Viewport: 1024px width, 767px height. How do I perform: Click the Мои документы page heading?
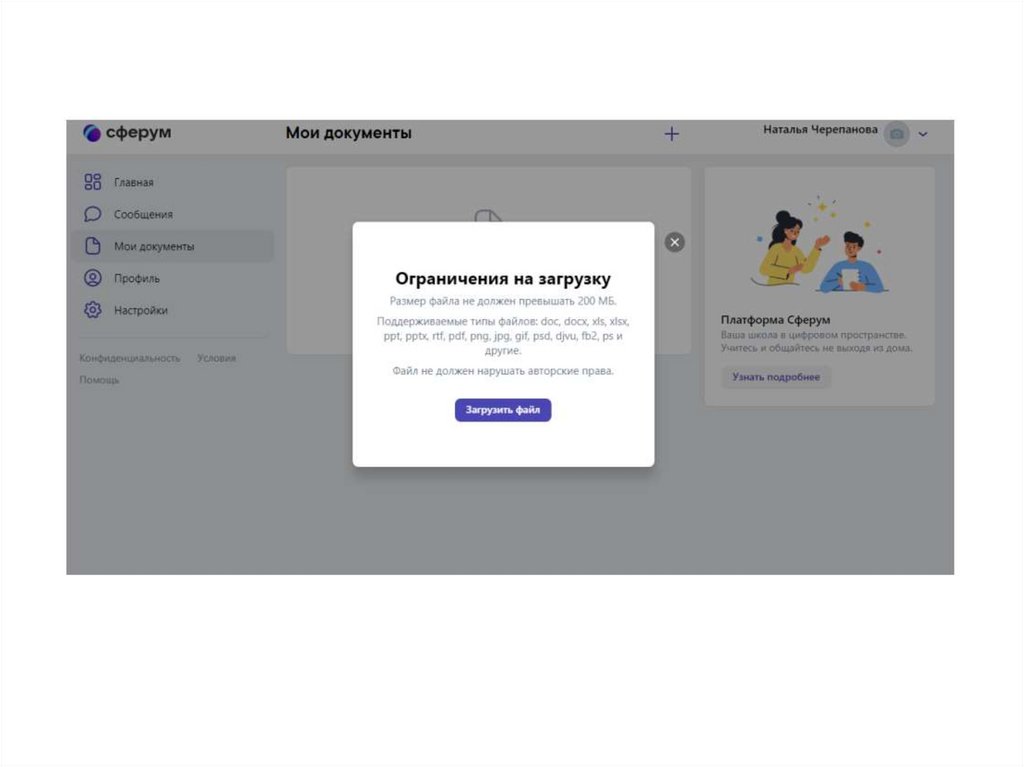tap(349, 133)
